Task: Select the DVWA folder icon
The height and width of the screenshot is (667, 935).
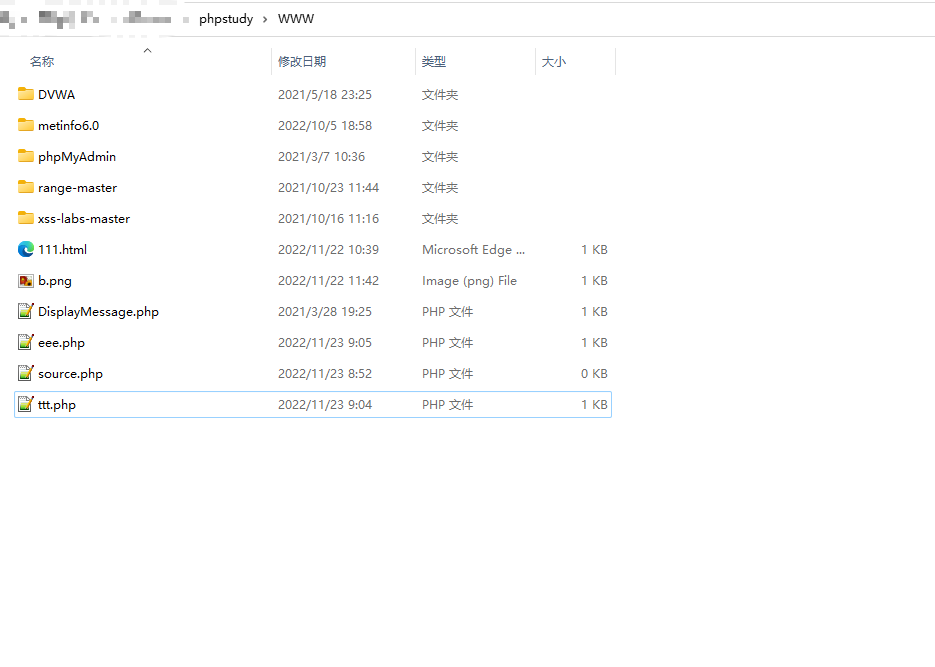Action: tap(26, 94)
